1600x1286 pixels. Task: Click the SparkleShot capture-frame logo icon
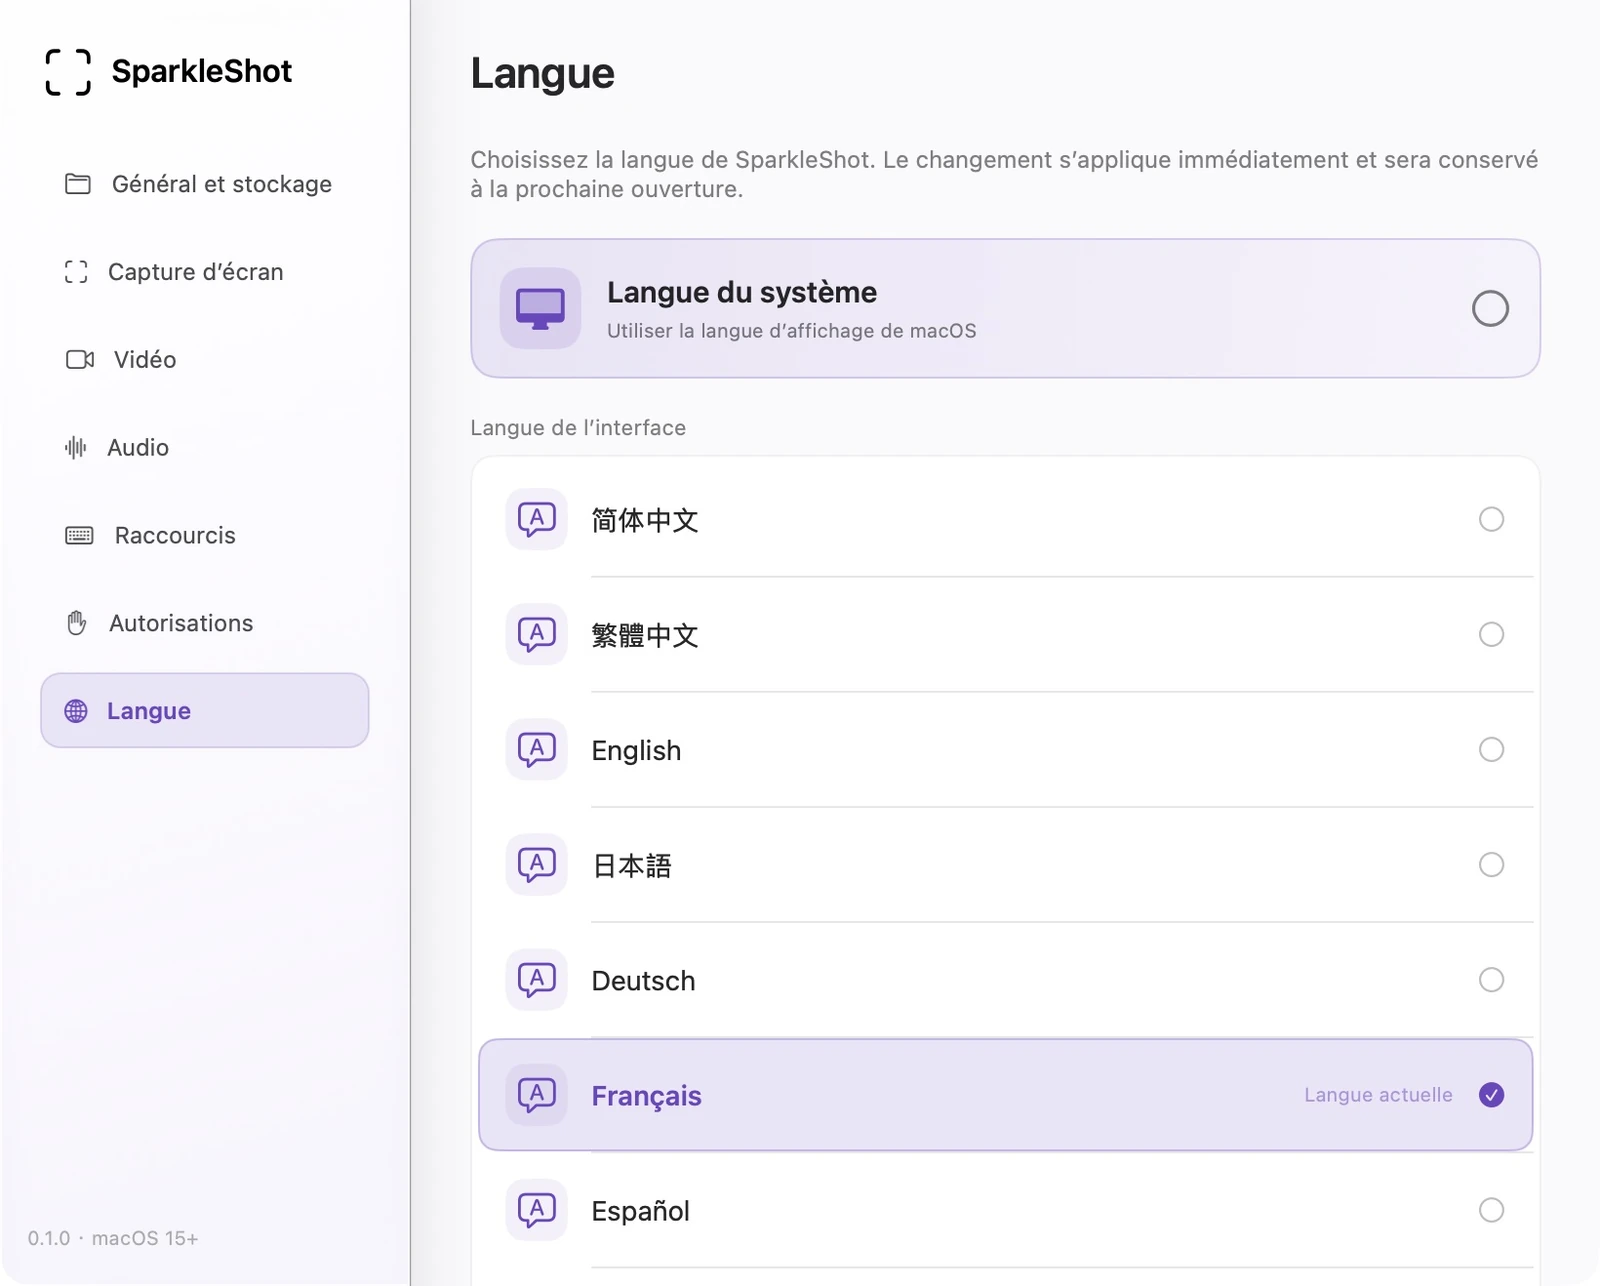click(68, 72)
